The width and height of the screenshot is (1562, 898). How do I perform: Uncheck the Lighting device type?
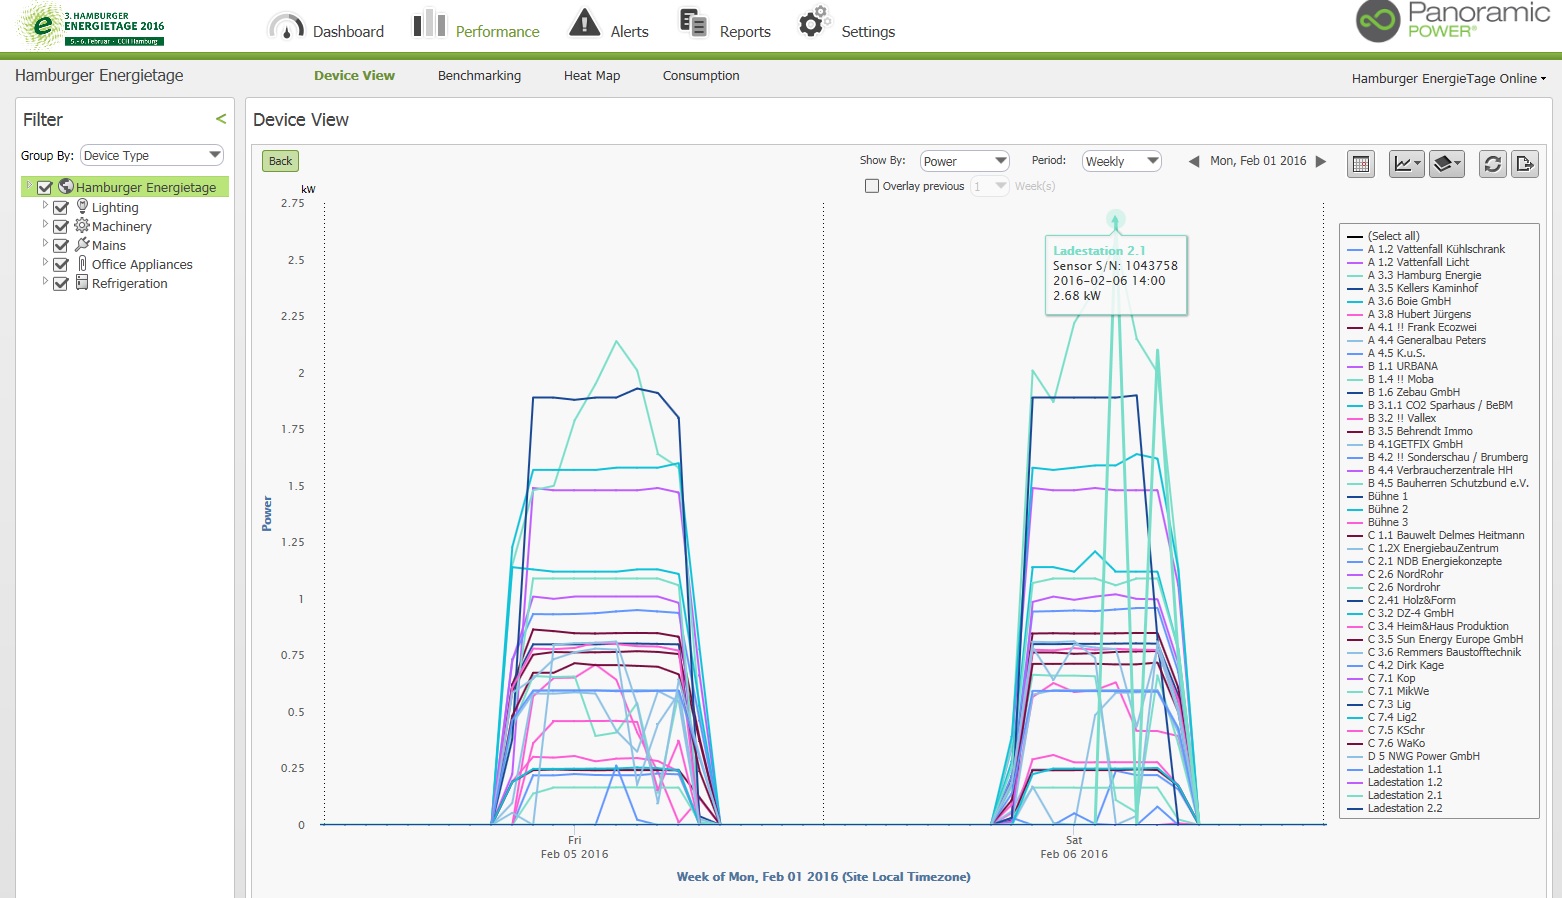(x=61, y=208)
